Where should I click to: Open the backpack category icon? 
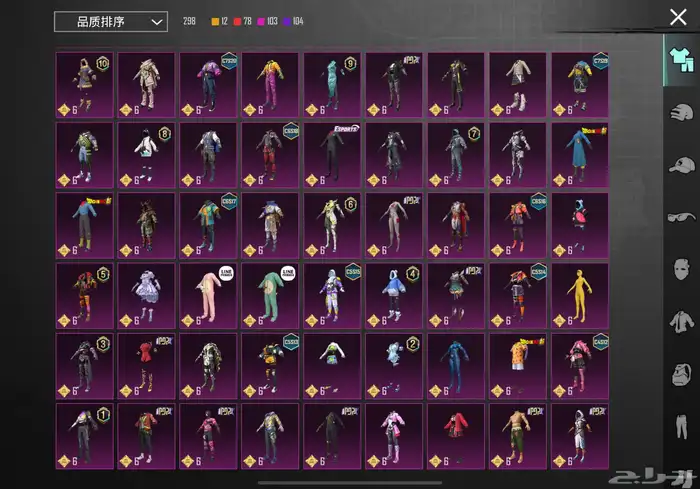pyautogui.click(x=680, y=374)
